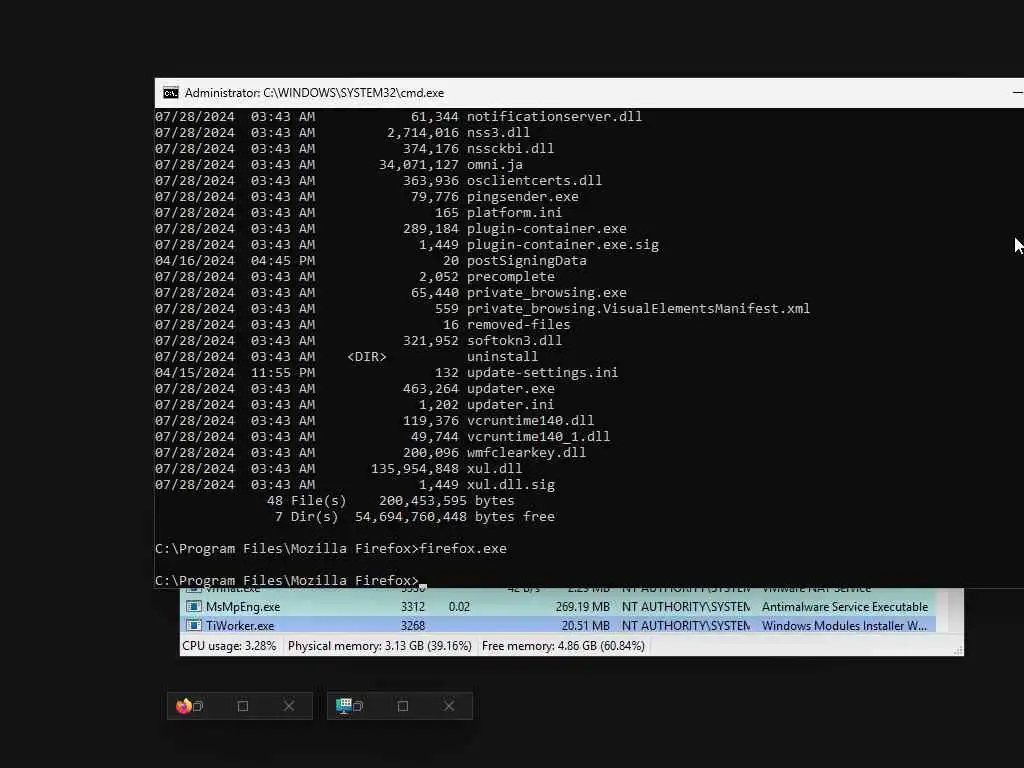Click wmfclearkey.dll in the listing
This screenshot has width=1024, height=768.
[x=526, y=453]
